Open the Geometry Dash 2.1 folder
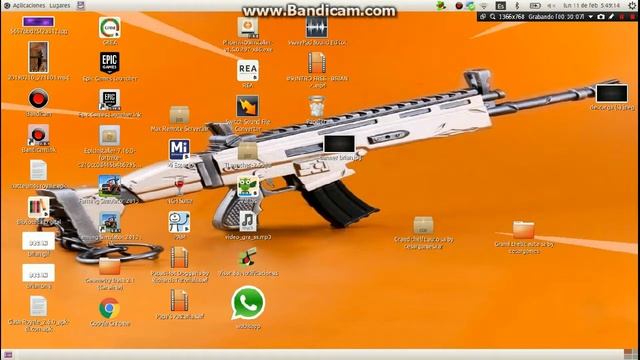Image resolution: width=640 pixels, height=360 pixels. point(109,266)
